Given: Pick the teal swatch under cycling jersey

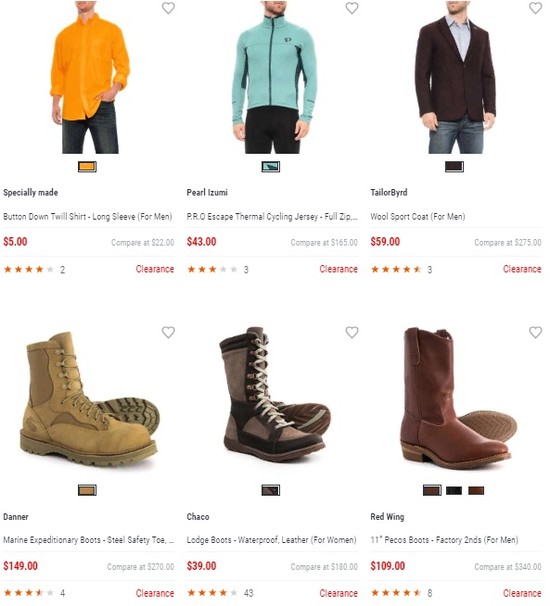Looking at the screenshot, I should 271,167.
